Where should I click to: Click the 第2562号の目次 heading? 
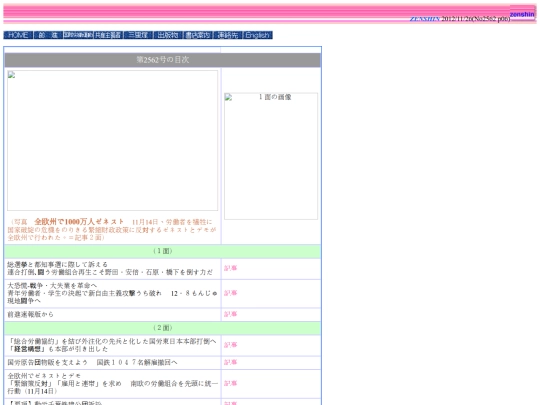tap(163, 60)
